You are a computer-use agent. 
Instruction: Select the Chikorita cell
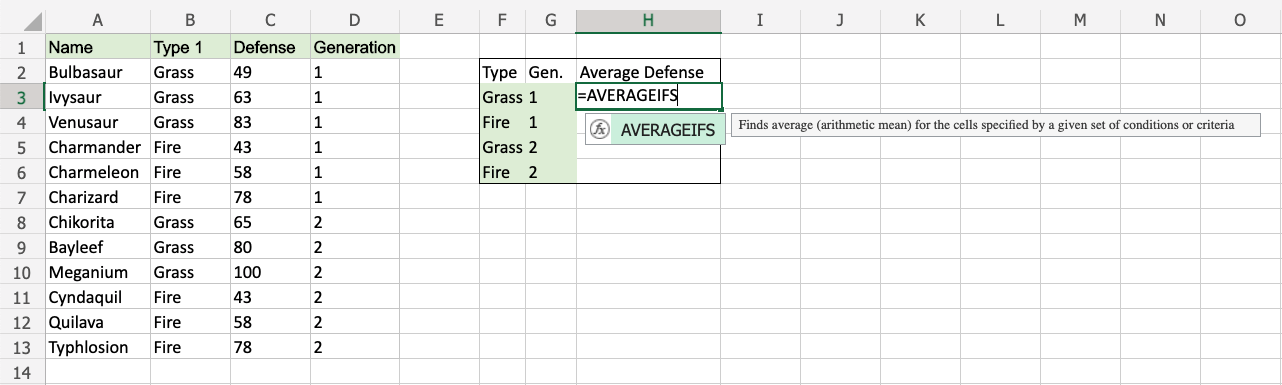(x=97, y=223)
